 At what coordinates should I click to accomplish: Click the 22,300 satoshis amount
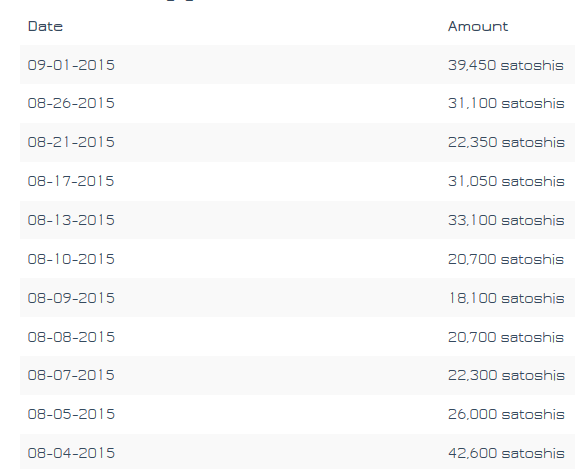(506, 375)
